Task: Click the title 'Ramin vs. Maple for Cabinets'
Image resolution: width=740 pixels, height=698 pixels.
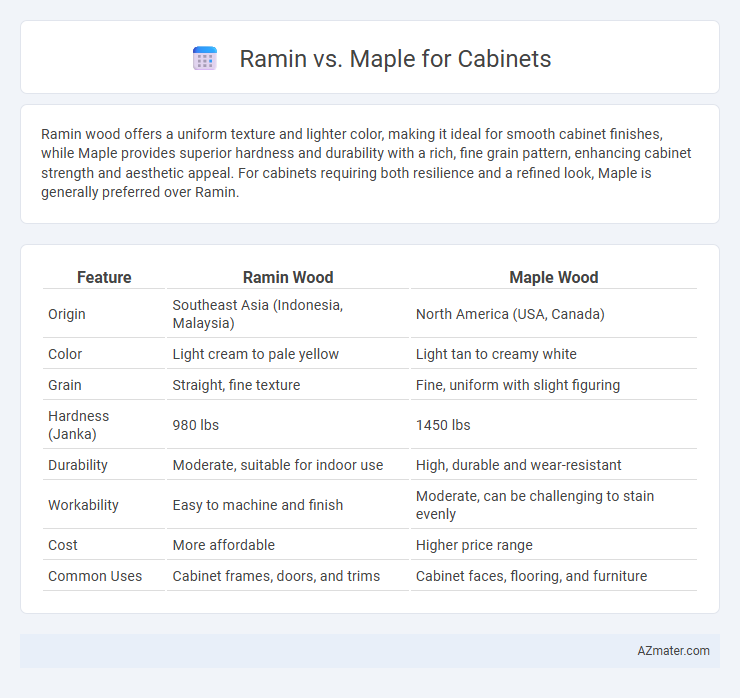Action: tap(395, 59)
